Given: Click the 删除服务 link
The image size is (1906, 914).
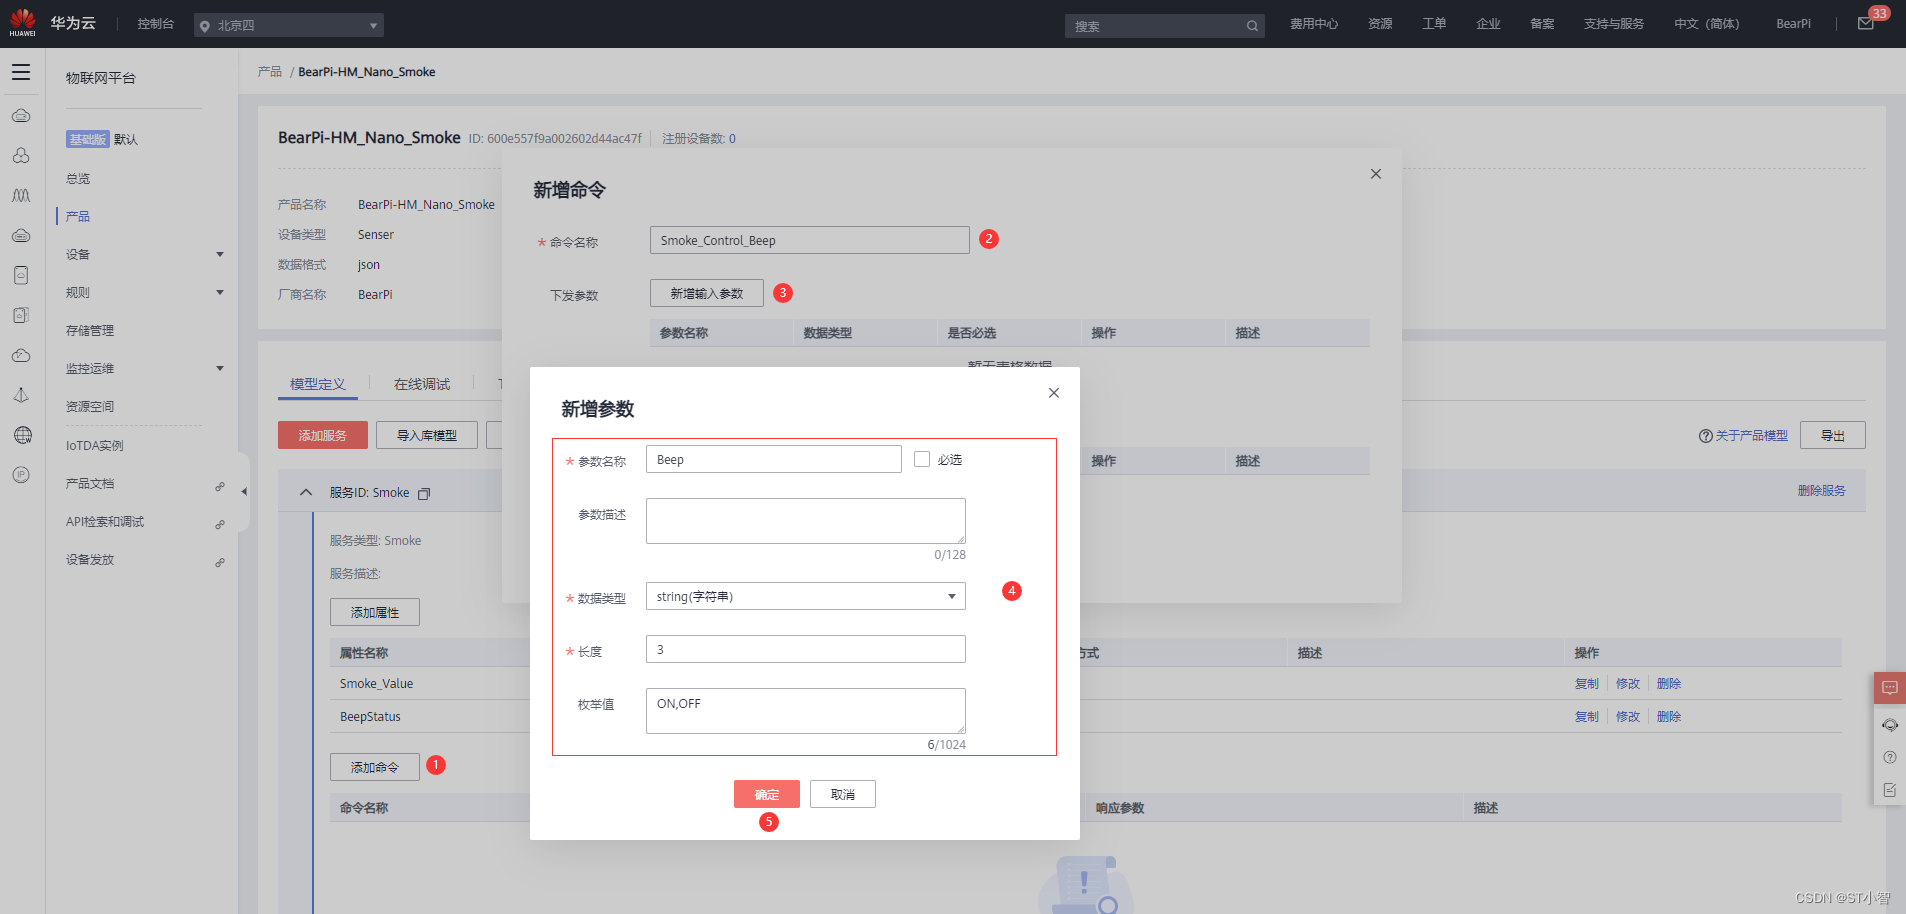Looking at the screenshot, I should 1822,490.
